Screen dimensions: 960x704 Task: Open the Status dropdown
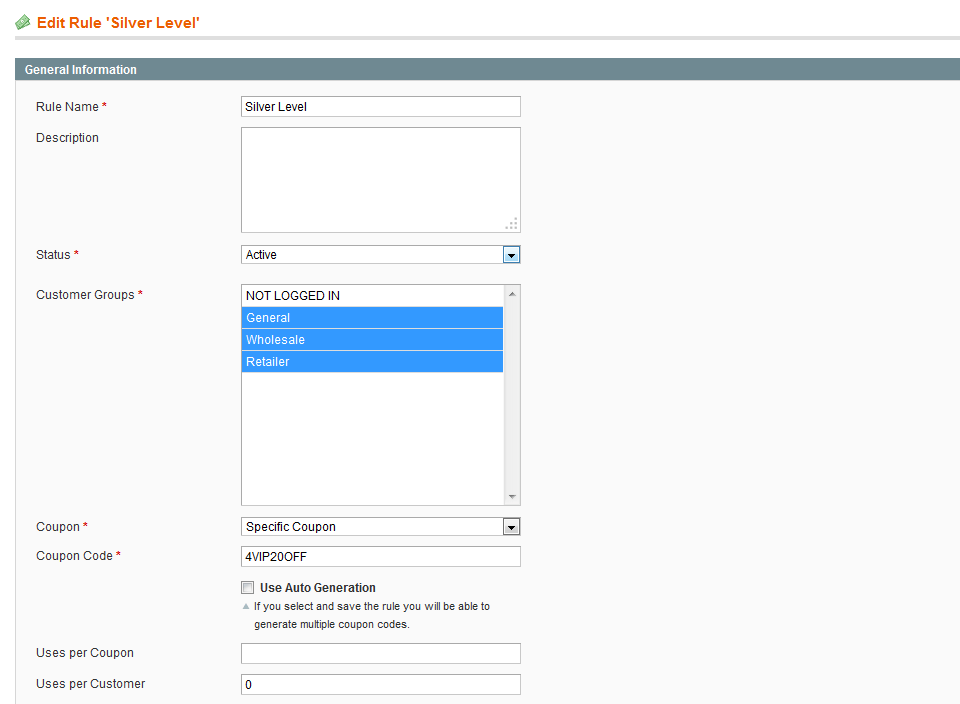click(x=381, y=255)
